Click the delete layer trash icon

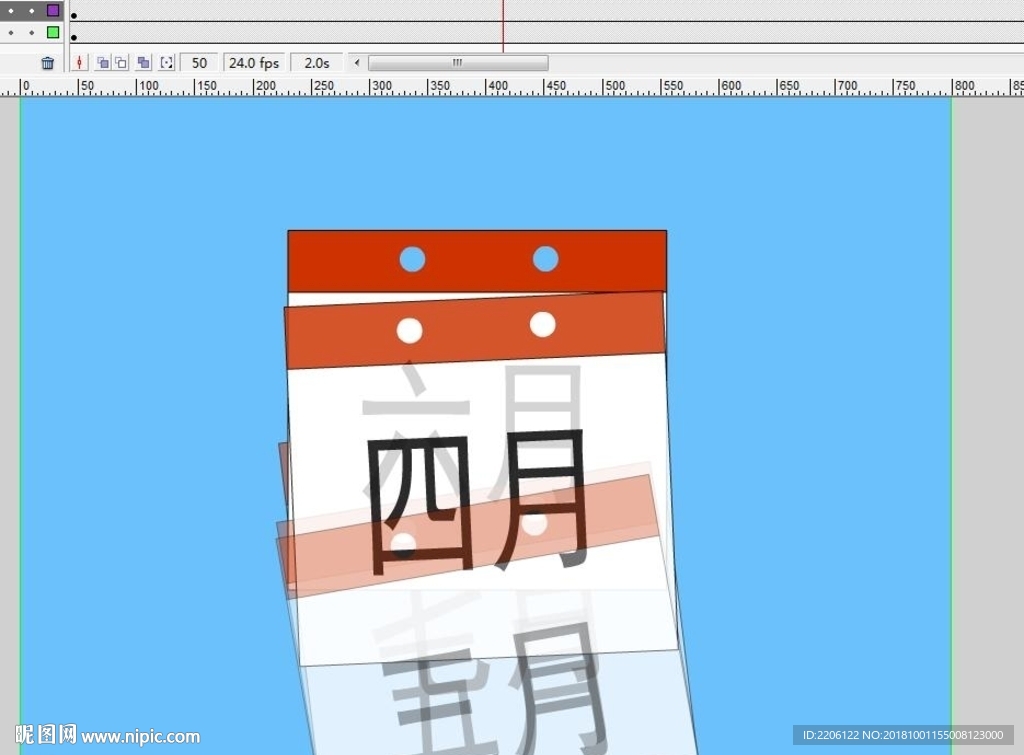[x=48, y=63]
